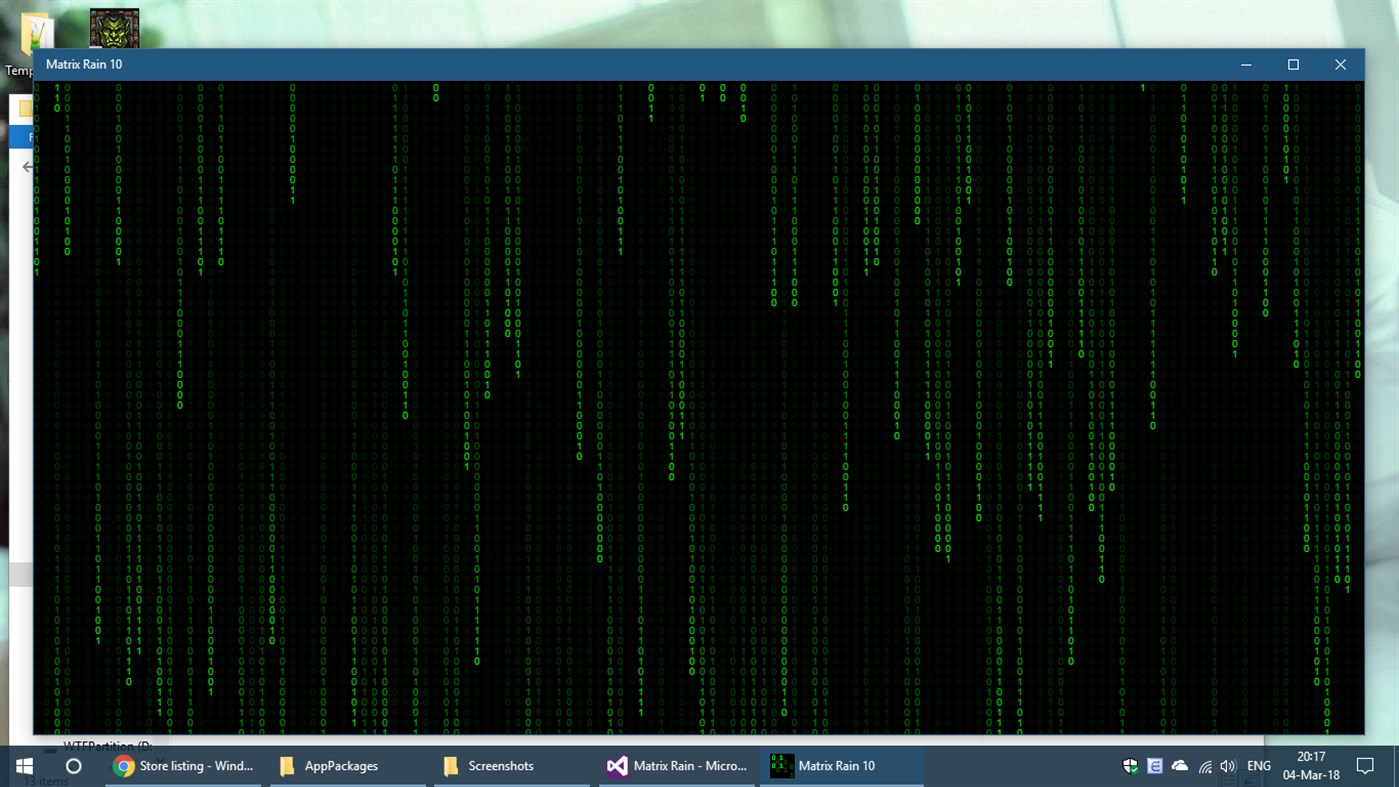This screenshot has width=1399, height=787.
Task: Switch to the Matrix Rain 10 taskbar item
Action: [840, 766]
